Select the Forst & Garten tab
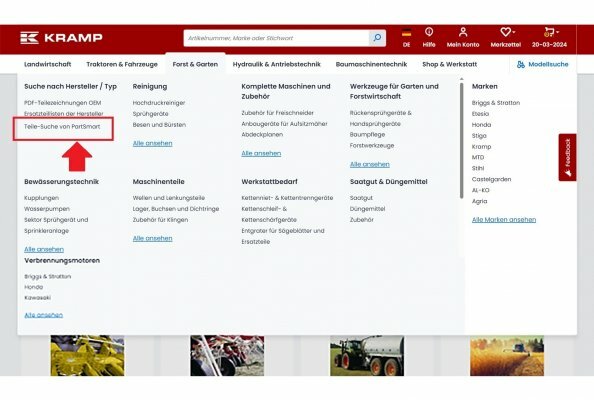 (x=195, y=64)
